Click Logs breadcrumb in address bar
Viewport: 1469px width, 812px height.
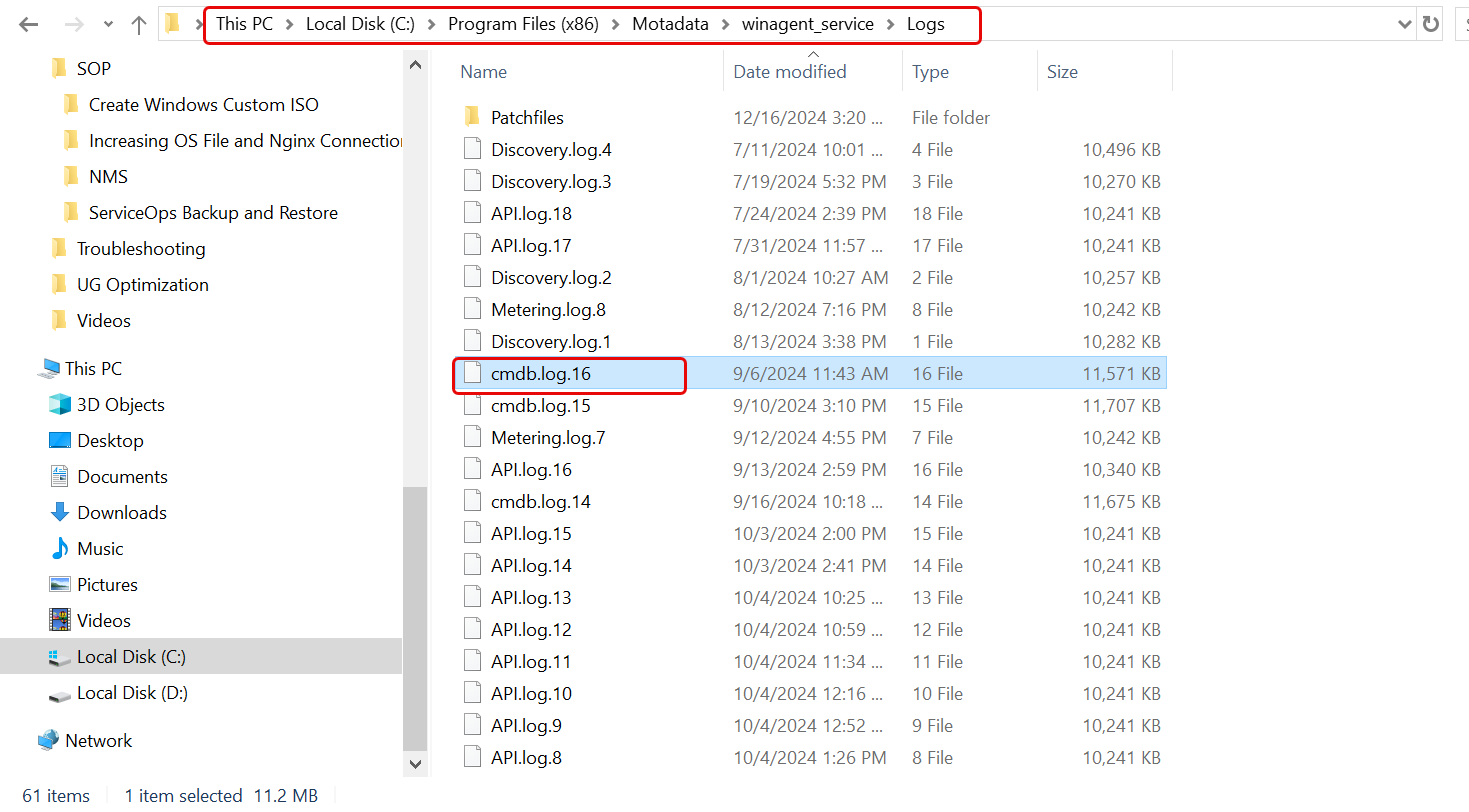click(925, 24)
